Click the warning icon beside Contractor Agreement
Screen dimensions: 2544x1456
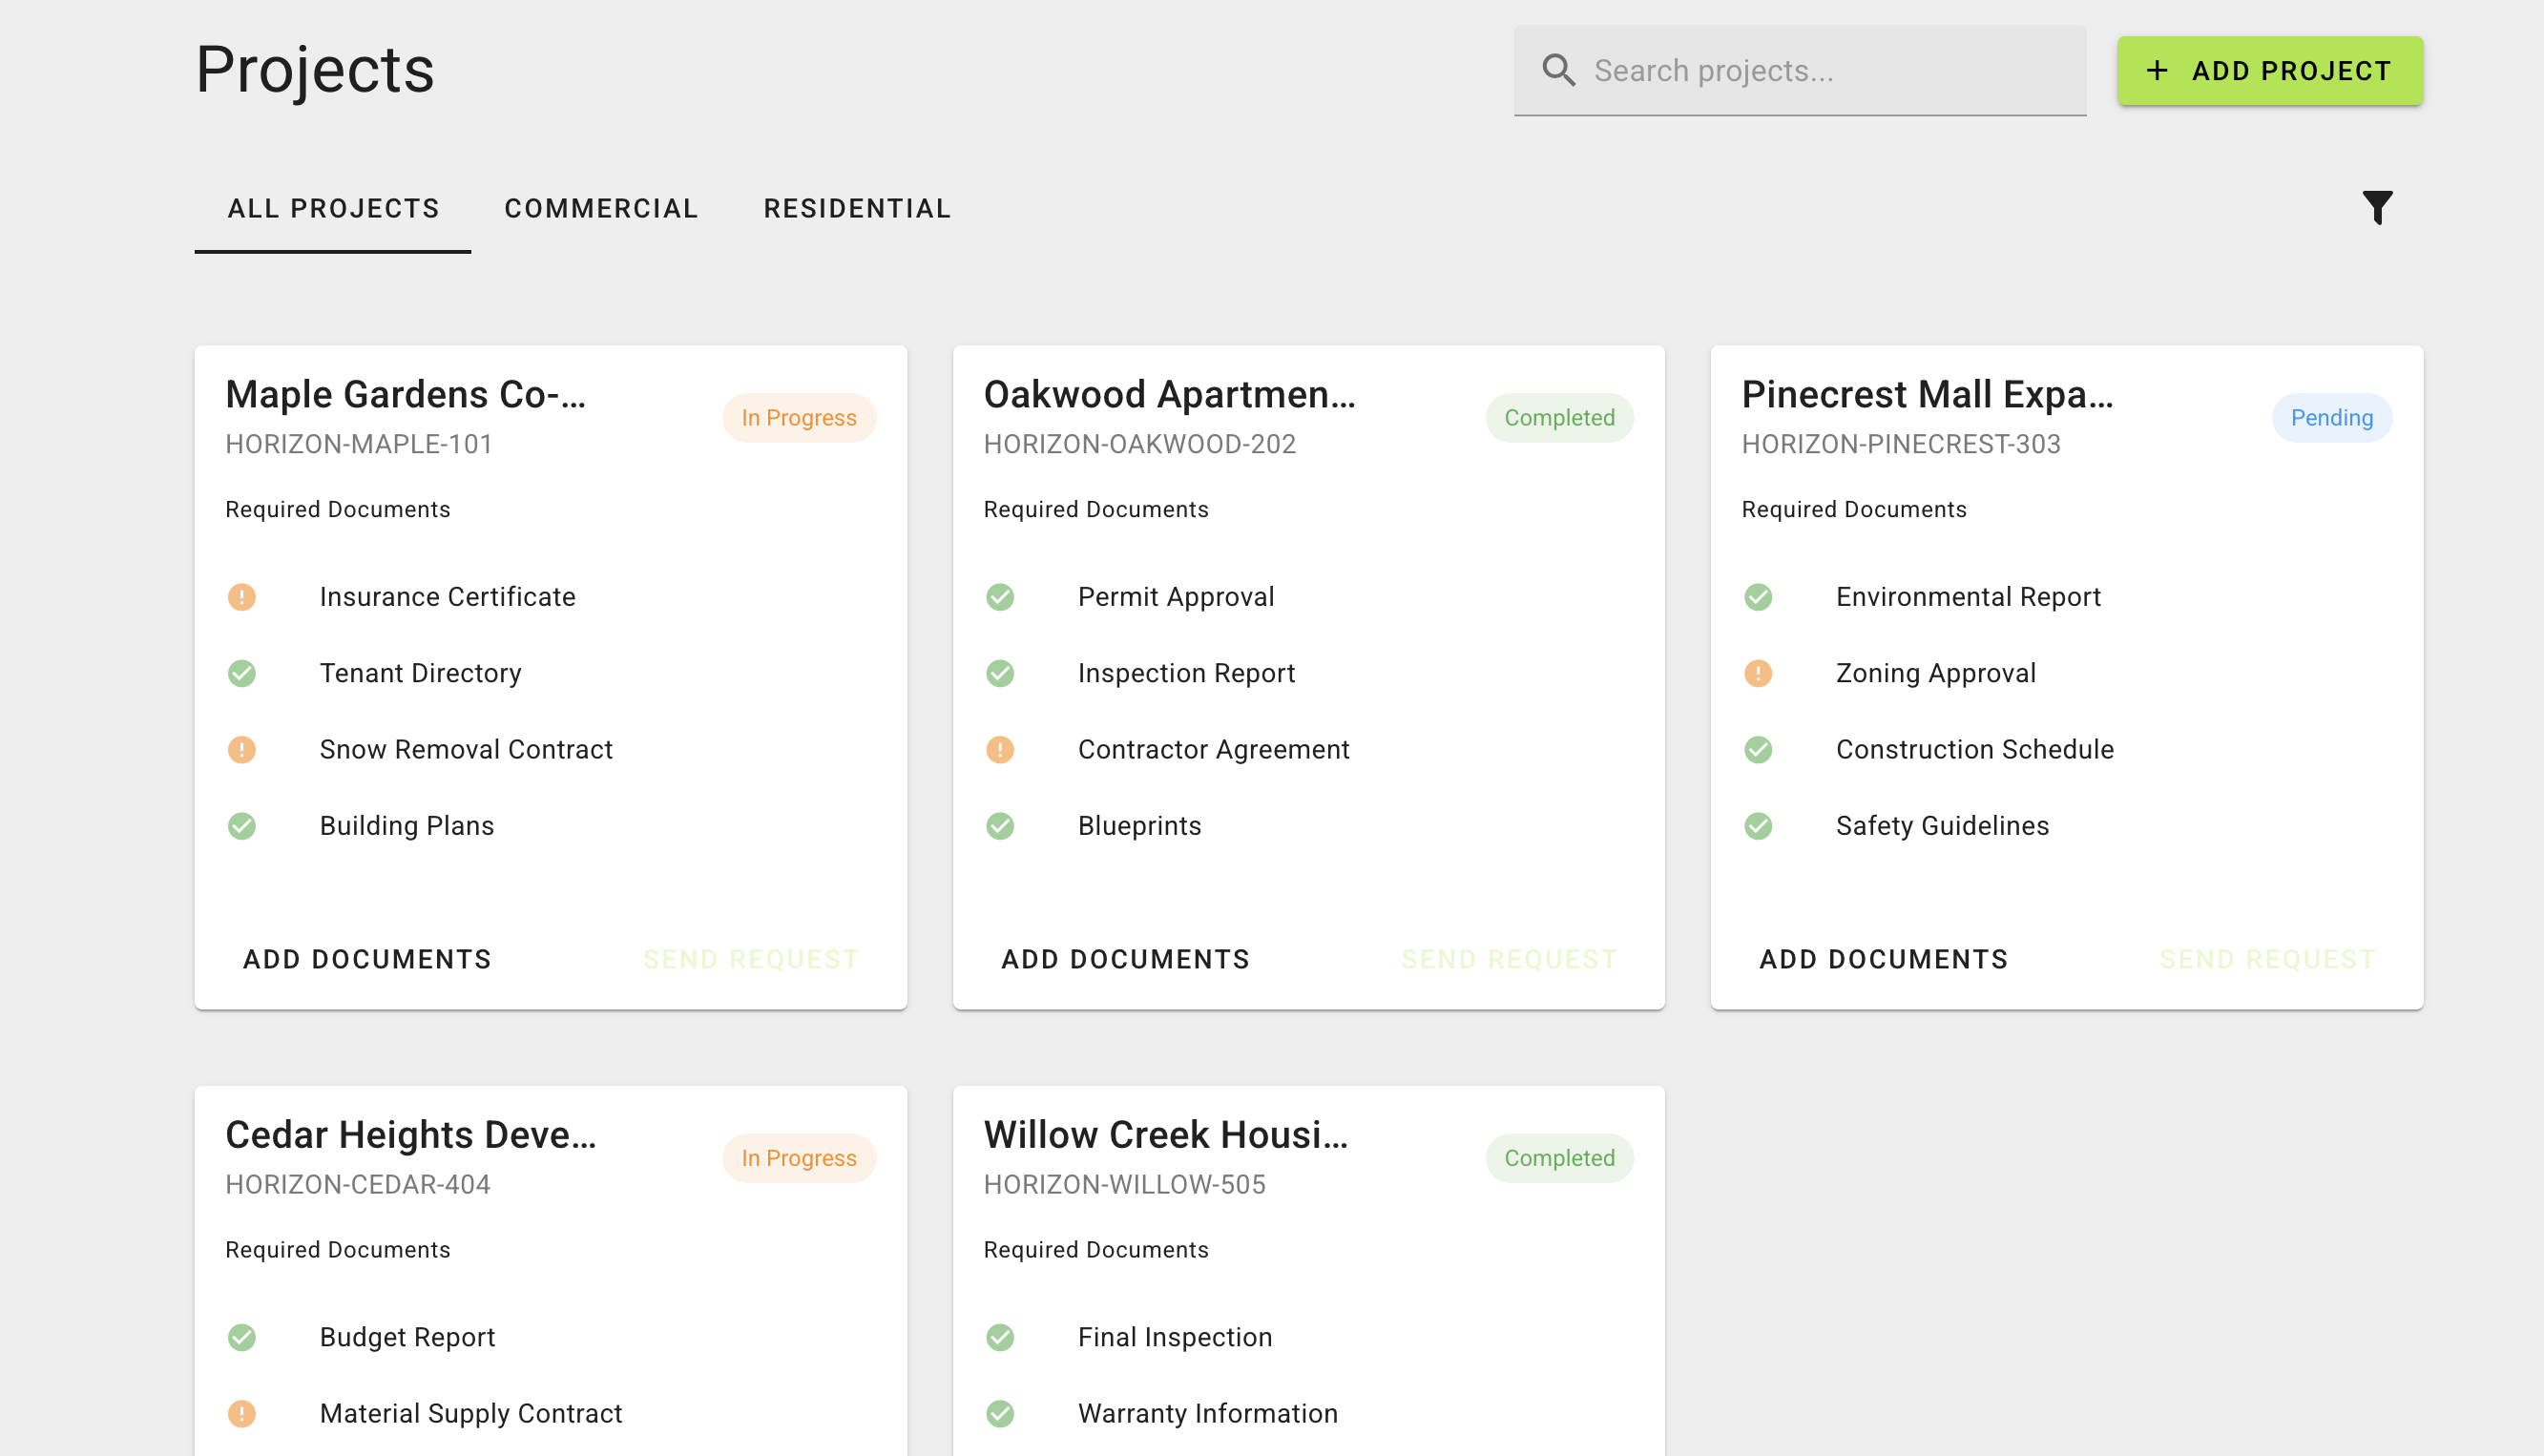pyautogui.click(x=1000, y=749)
